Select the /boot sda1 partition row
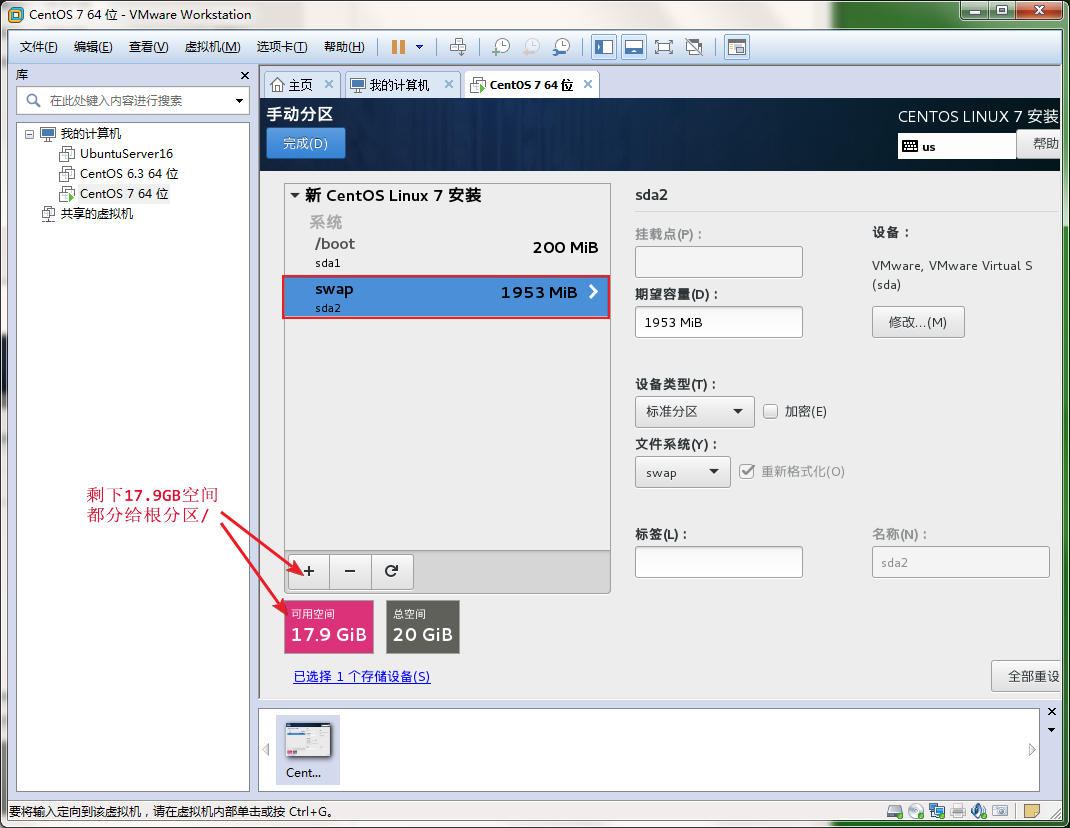Viewport: 1070px width, 828px height. pos(447,252)
